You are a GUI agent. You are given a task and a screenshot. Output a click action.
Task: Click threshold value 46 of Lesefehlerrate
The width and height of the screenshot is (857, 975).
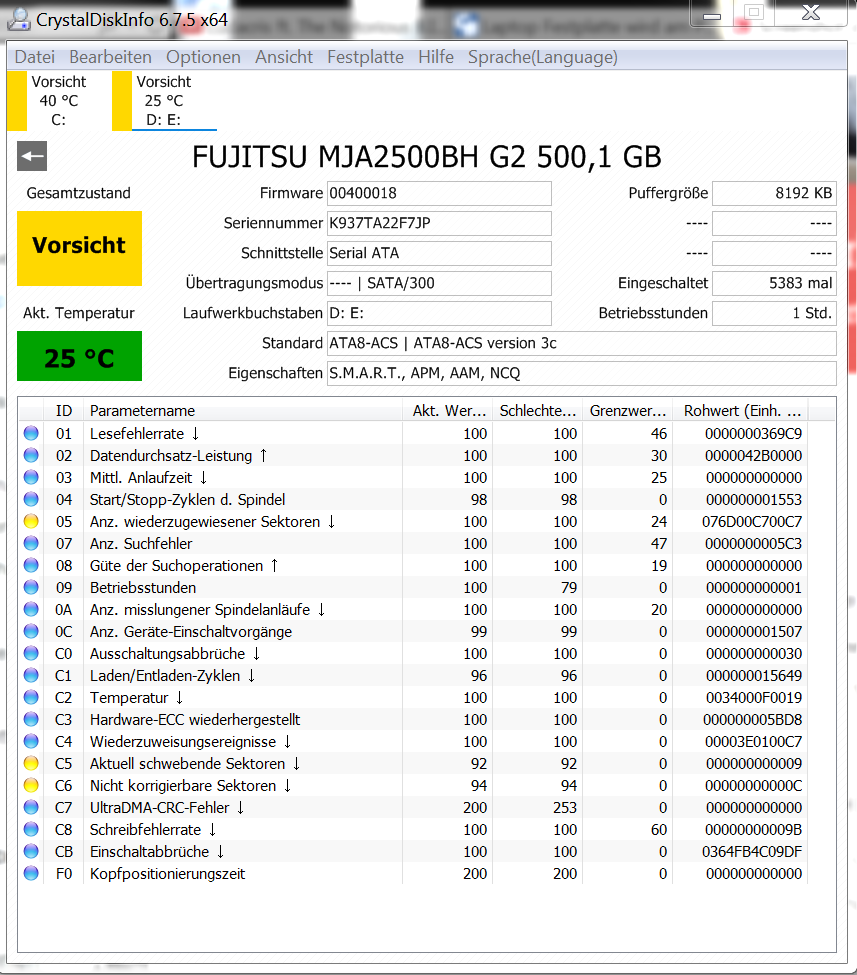point(659,433)
